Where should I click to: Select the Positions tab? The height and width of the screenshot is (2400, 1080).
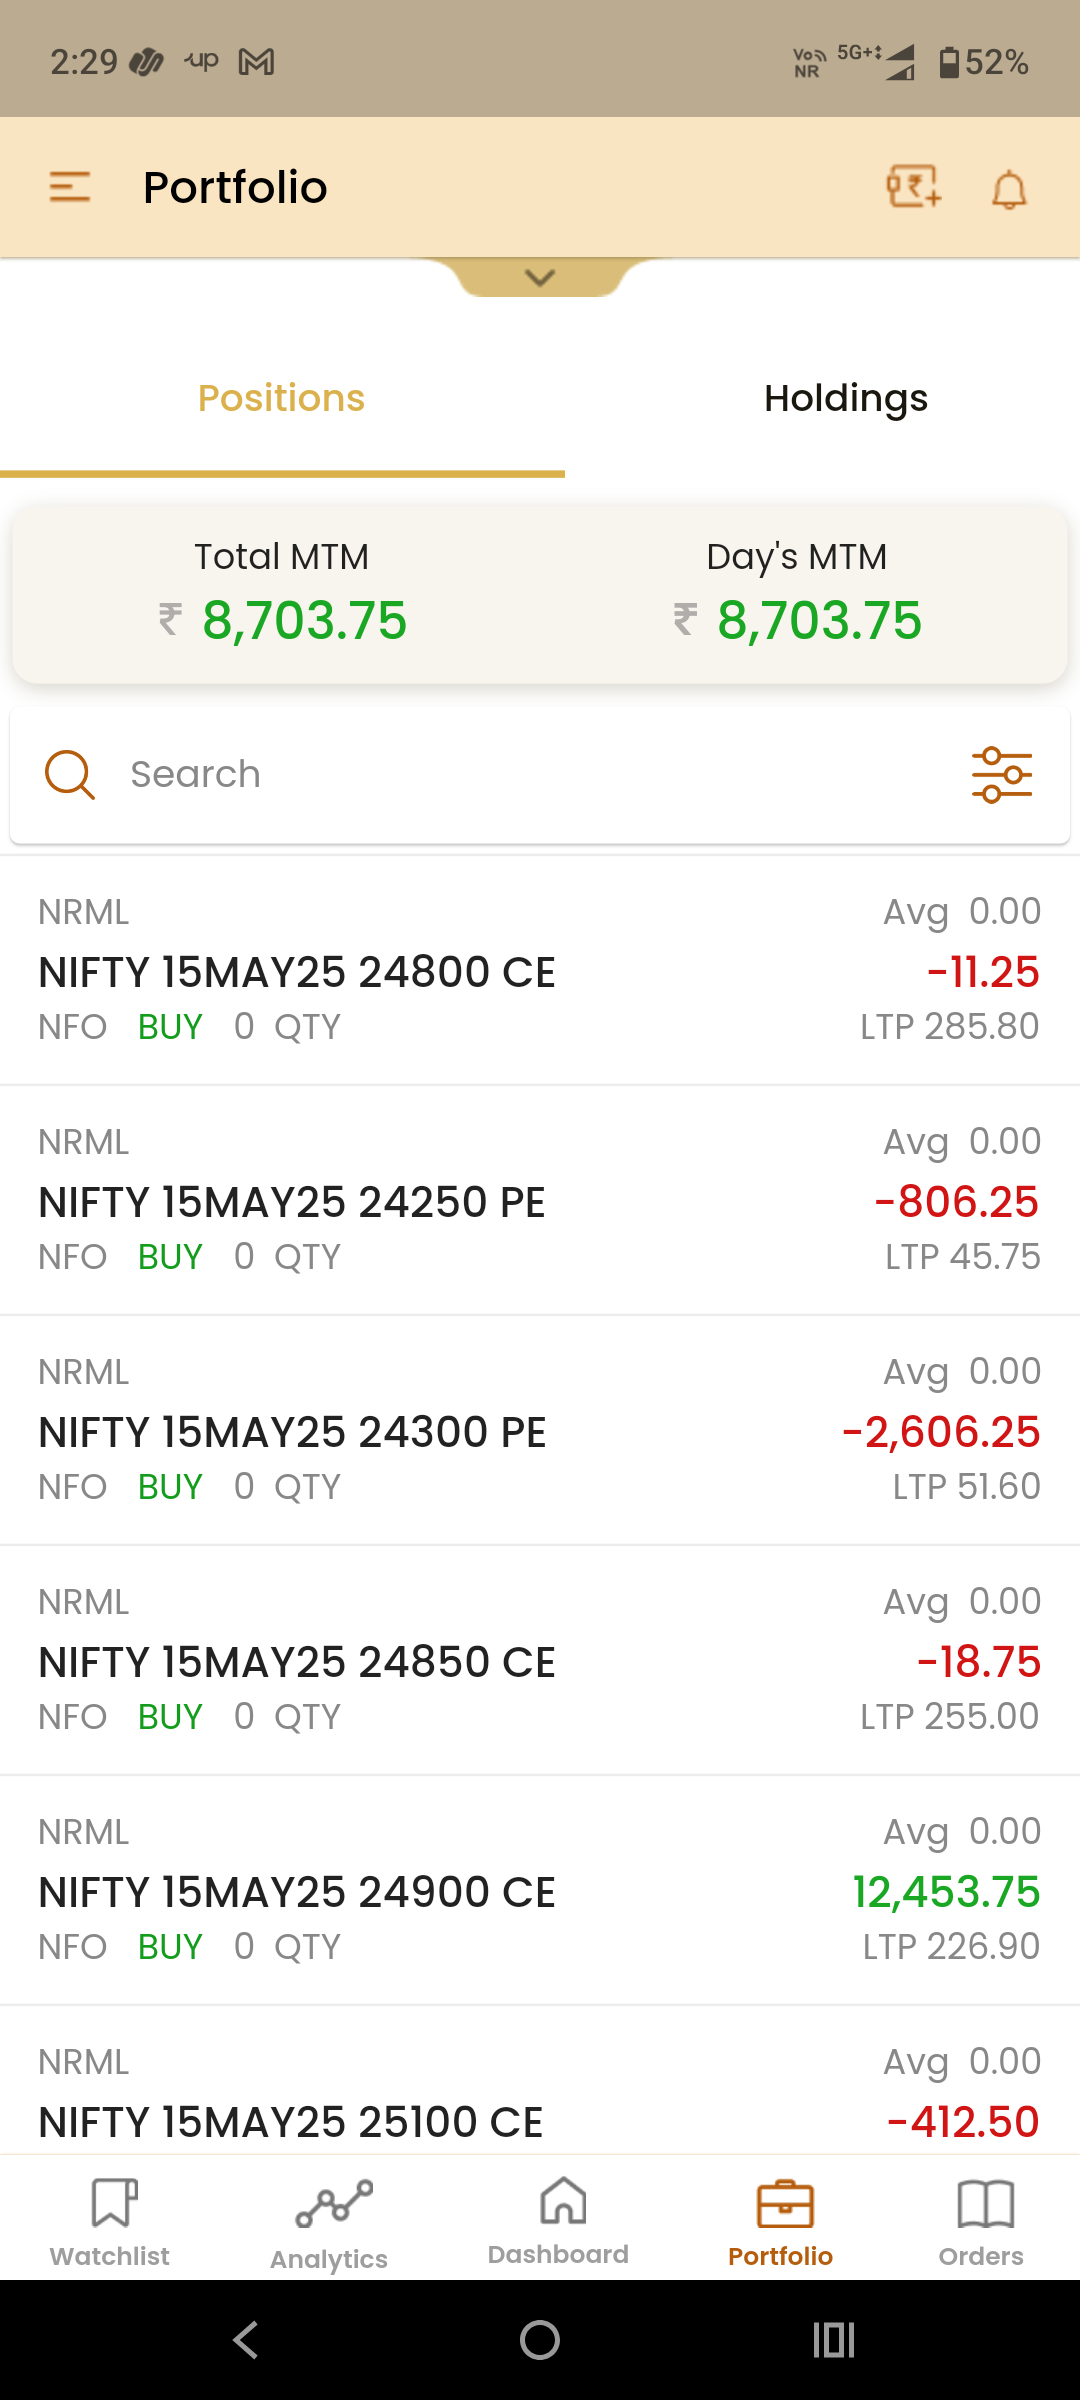point(282,399)
